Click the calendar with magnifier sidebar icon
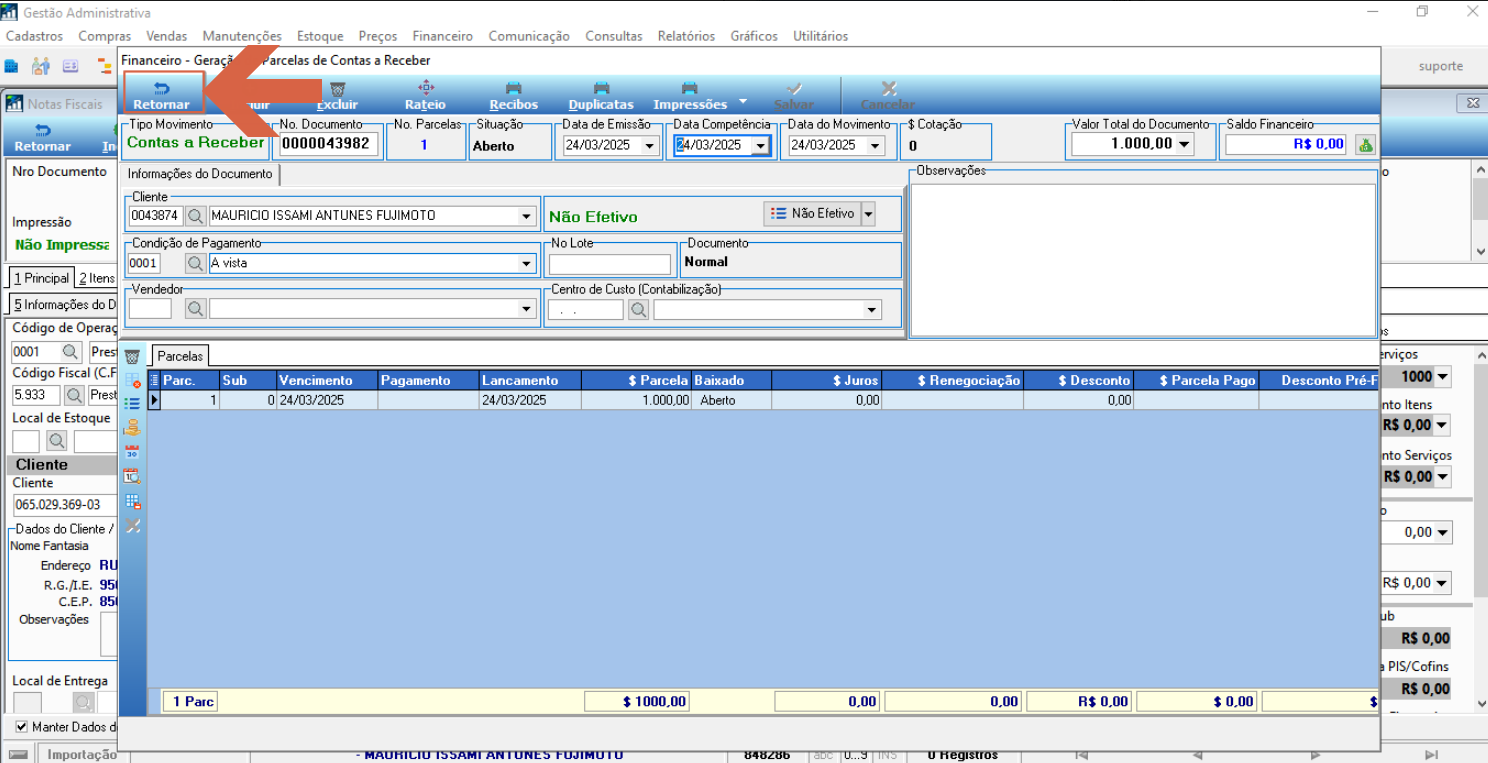 click(132, 477)
